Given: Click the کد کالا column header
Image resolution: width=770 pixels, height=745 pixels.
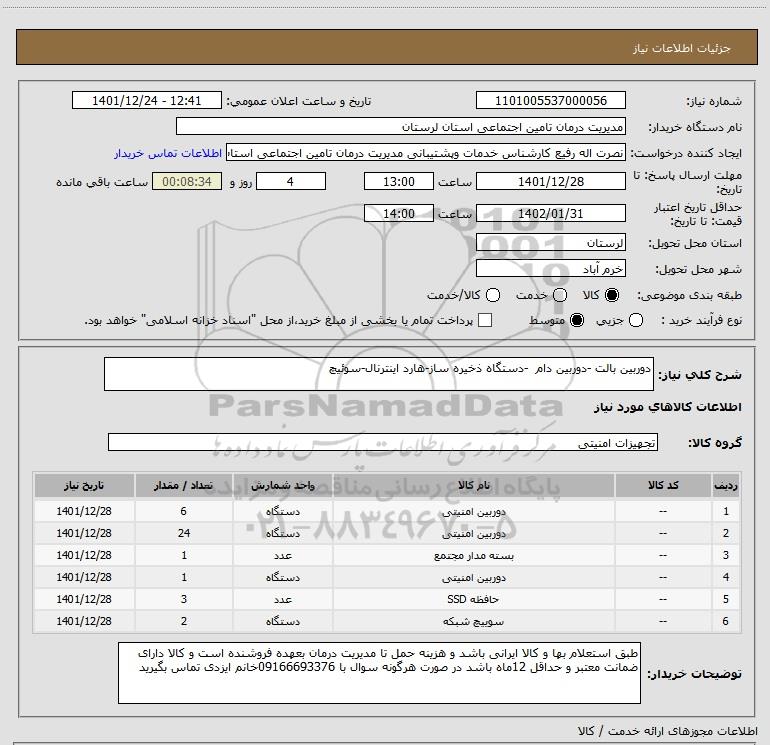Looking at the screenshot, I should [x=663, y=485].
